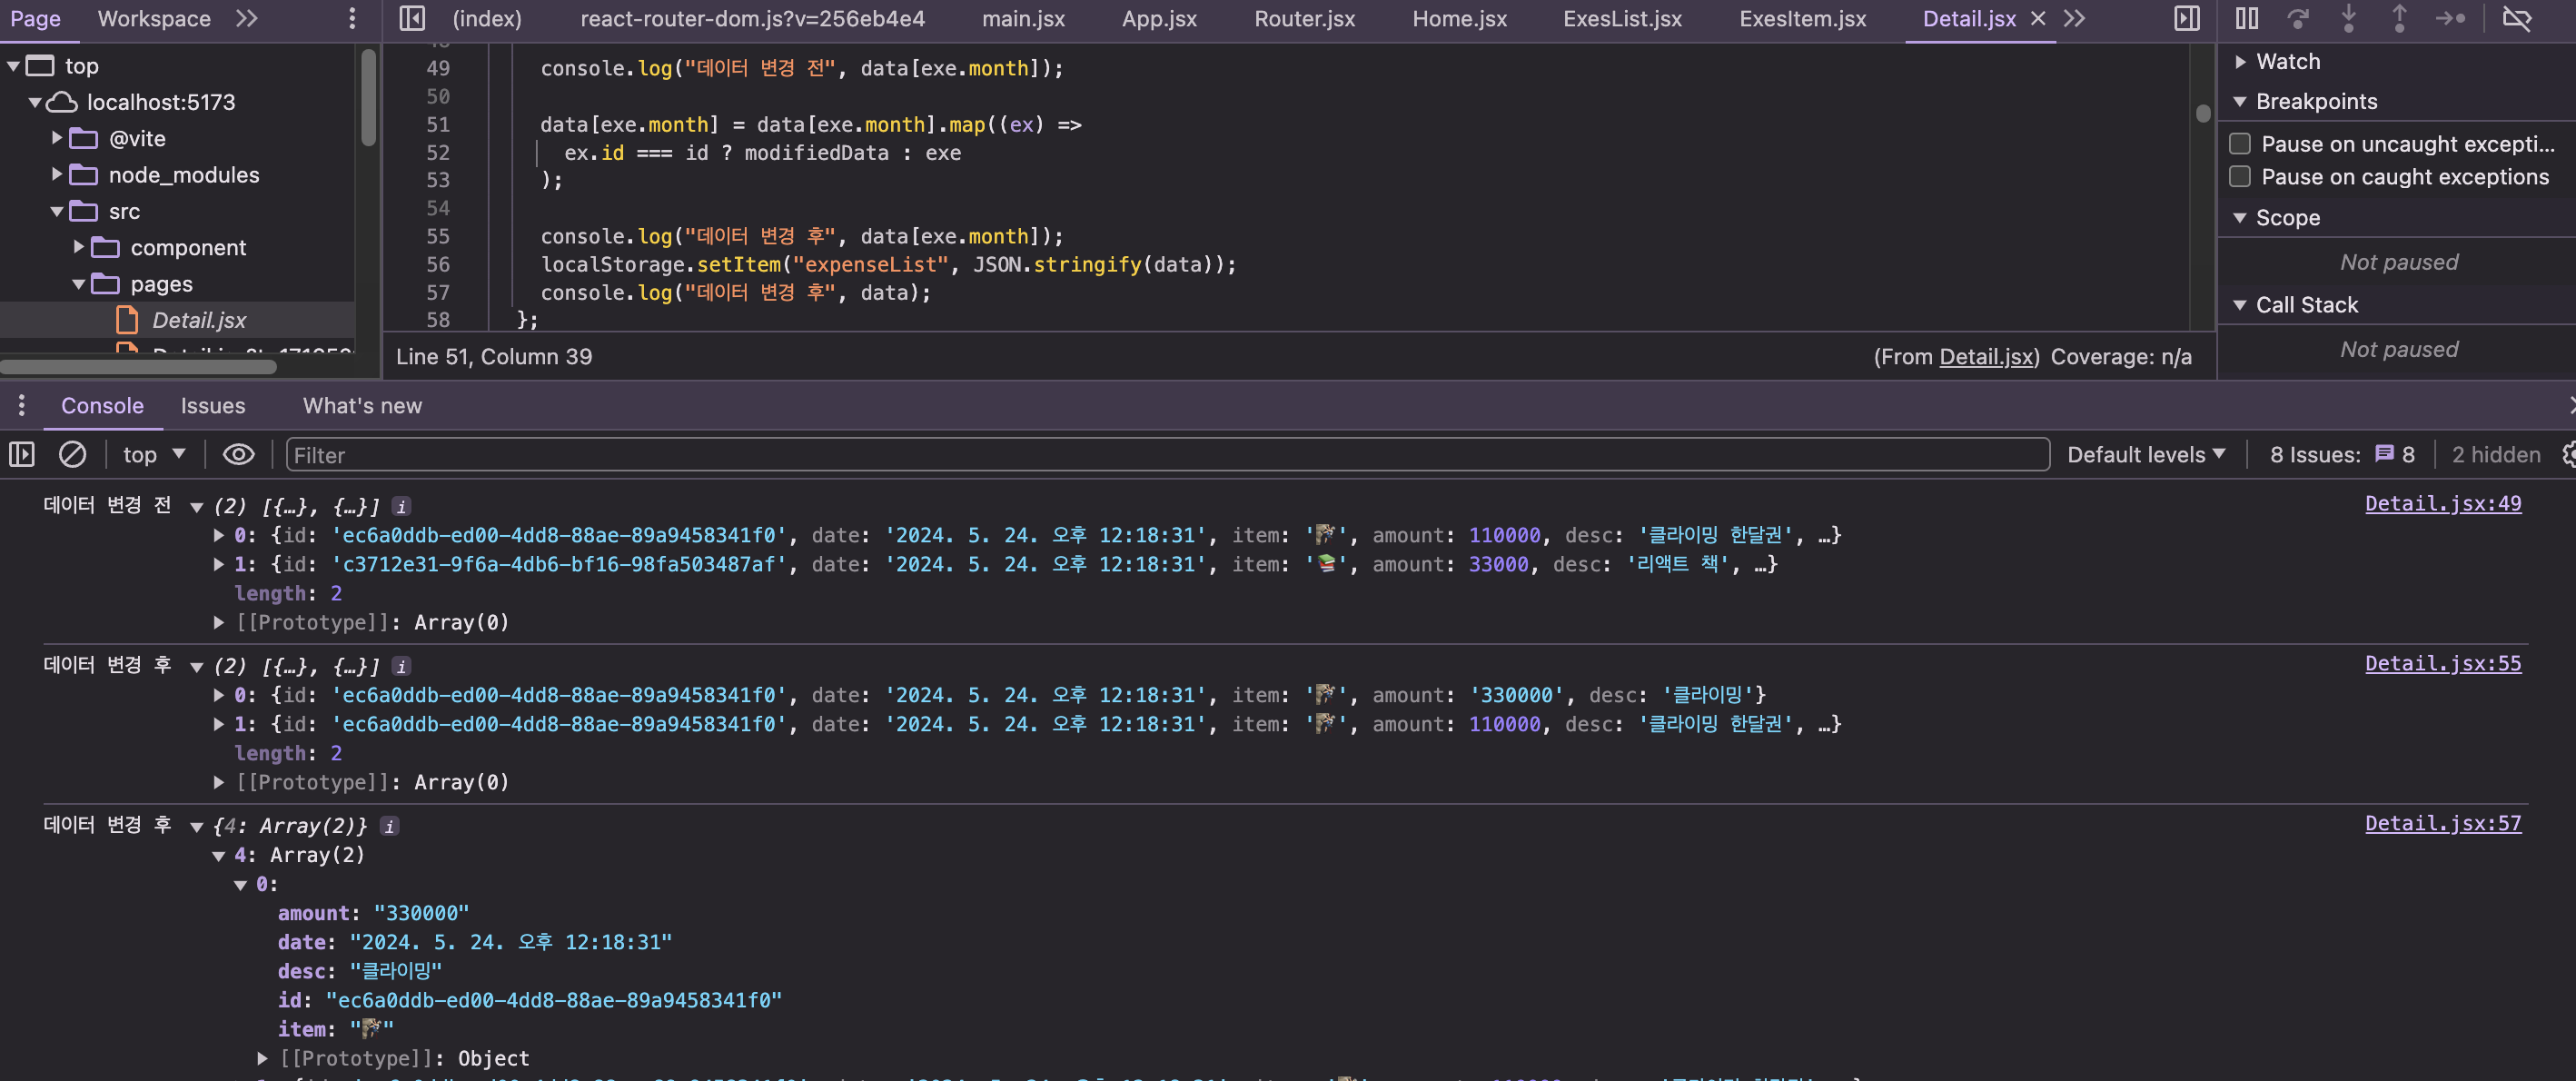Open the ExesList.jsx file tab
The width and height of the screenshot is (2576, 1081).
1622,18
